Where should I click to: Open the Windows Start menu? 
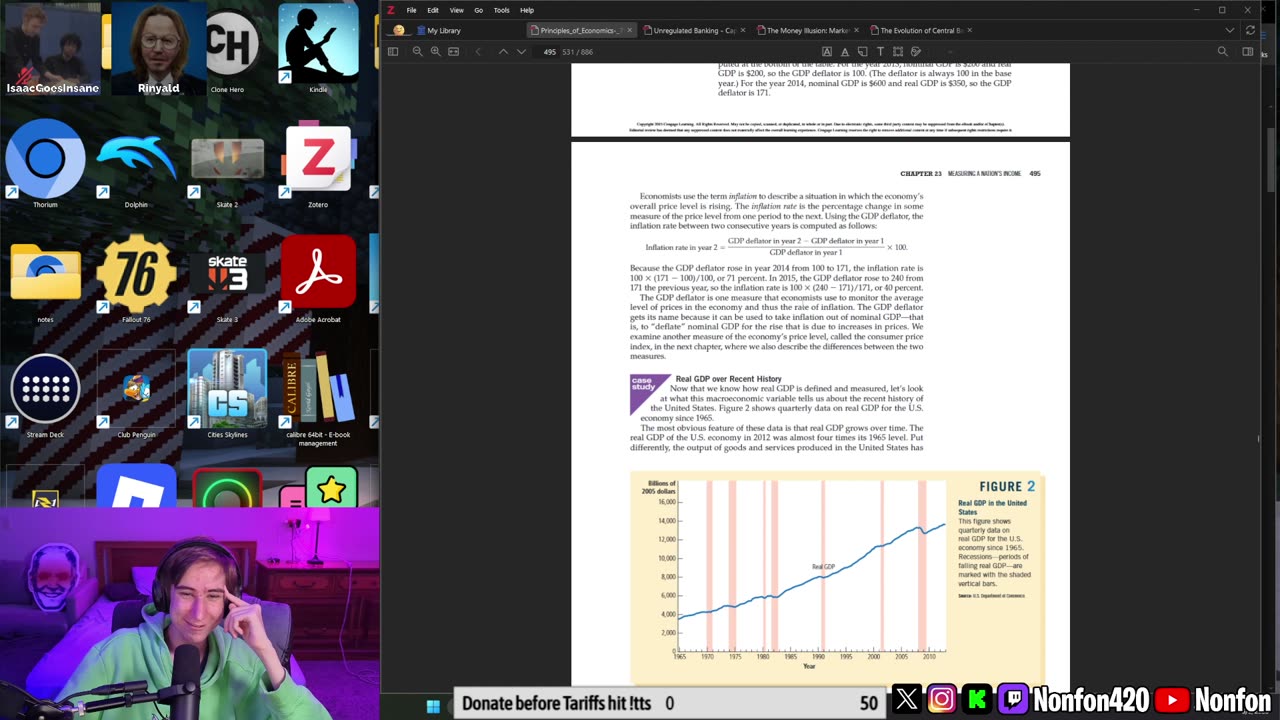pyautogui.click(x=433, y=706)
